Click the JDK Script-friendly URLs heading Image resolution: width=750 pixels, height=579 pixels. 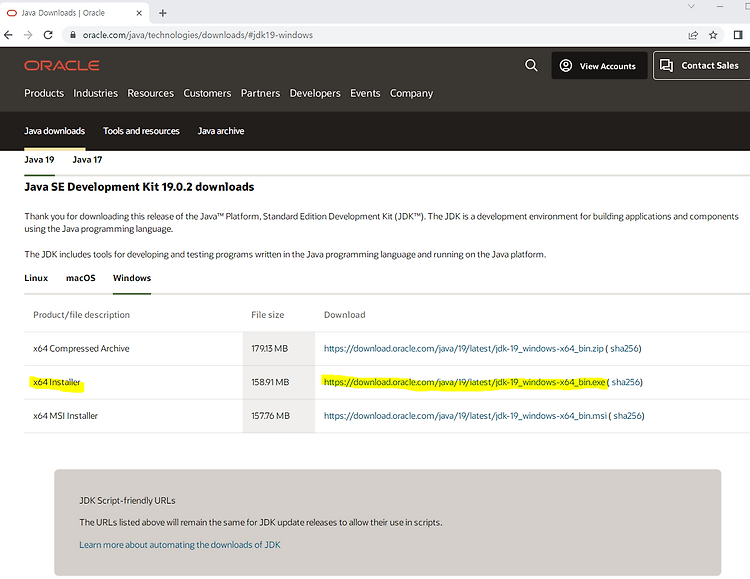coord(127,501)
